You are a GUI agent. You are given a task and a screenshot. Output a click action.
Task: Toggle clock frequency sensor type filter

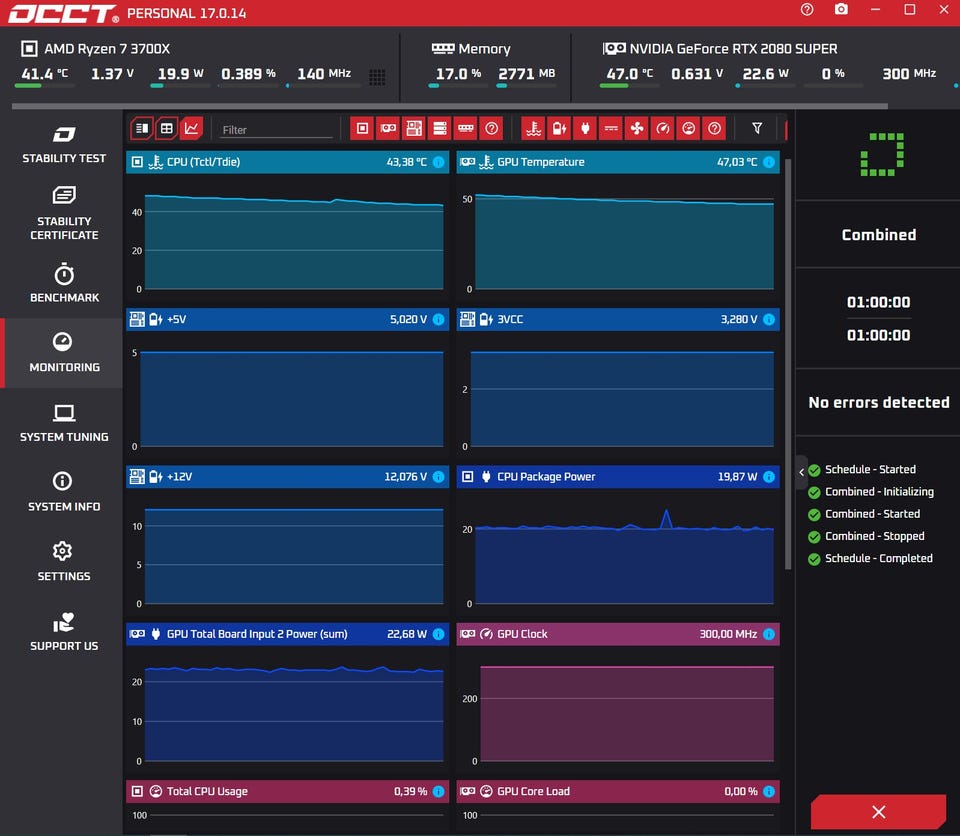click(x=662, y=129)
